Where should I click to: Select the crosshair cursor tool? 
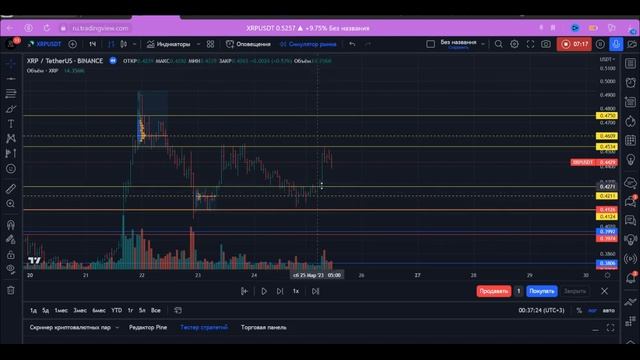11,64
